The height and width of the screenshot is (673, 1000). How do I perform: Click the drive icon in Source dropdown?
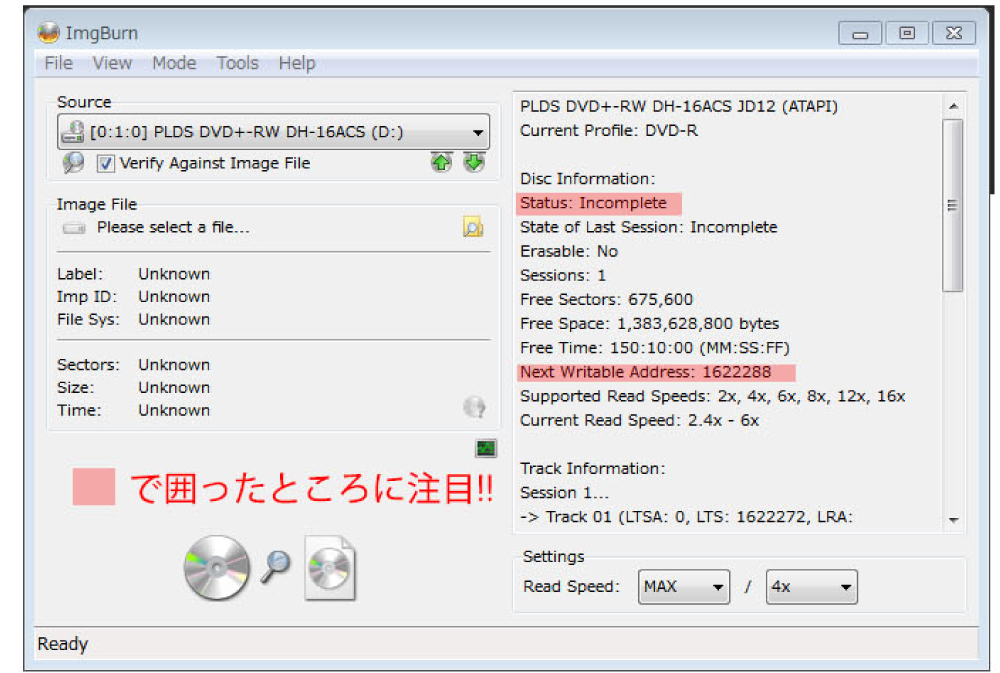(72, 131)
